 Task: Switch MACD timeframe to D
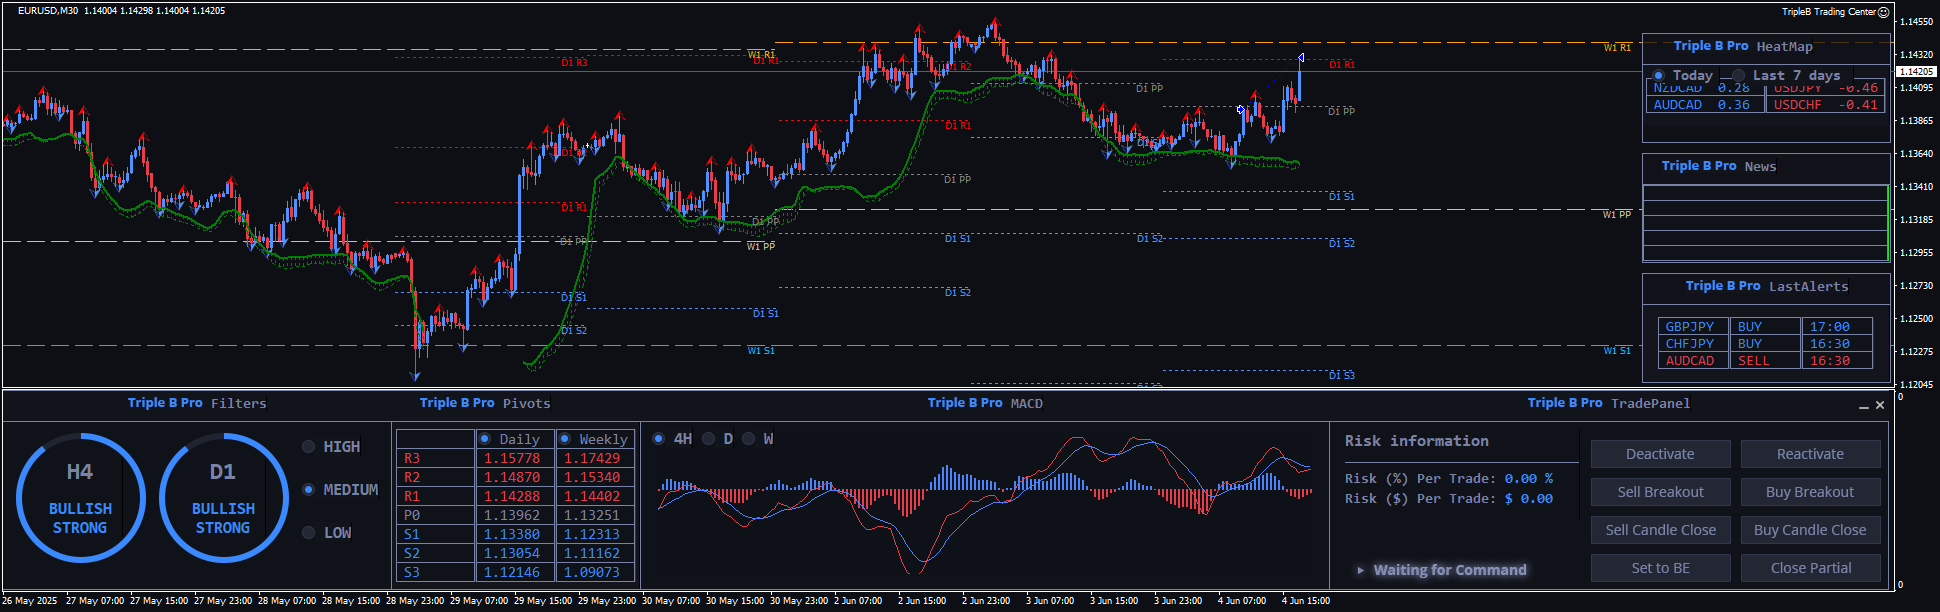(x=708, y=439)
